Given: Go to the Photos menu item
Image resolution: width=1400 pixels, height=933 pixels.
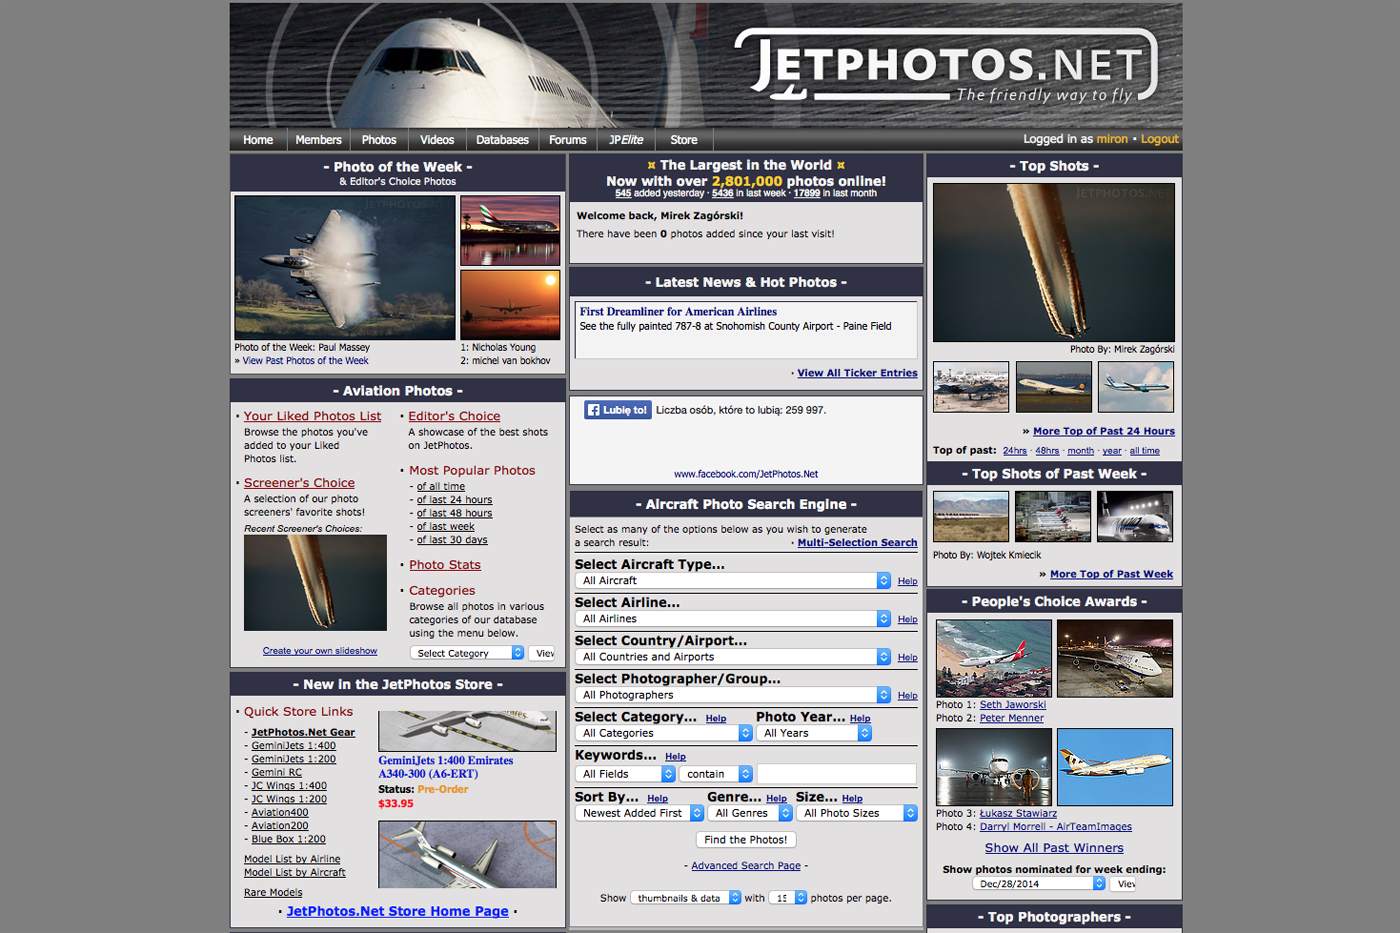Looking at the screenshot, I should (379, 140).
